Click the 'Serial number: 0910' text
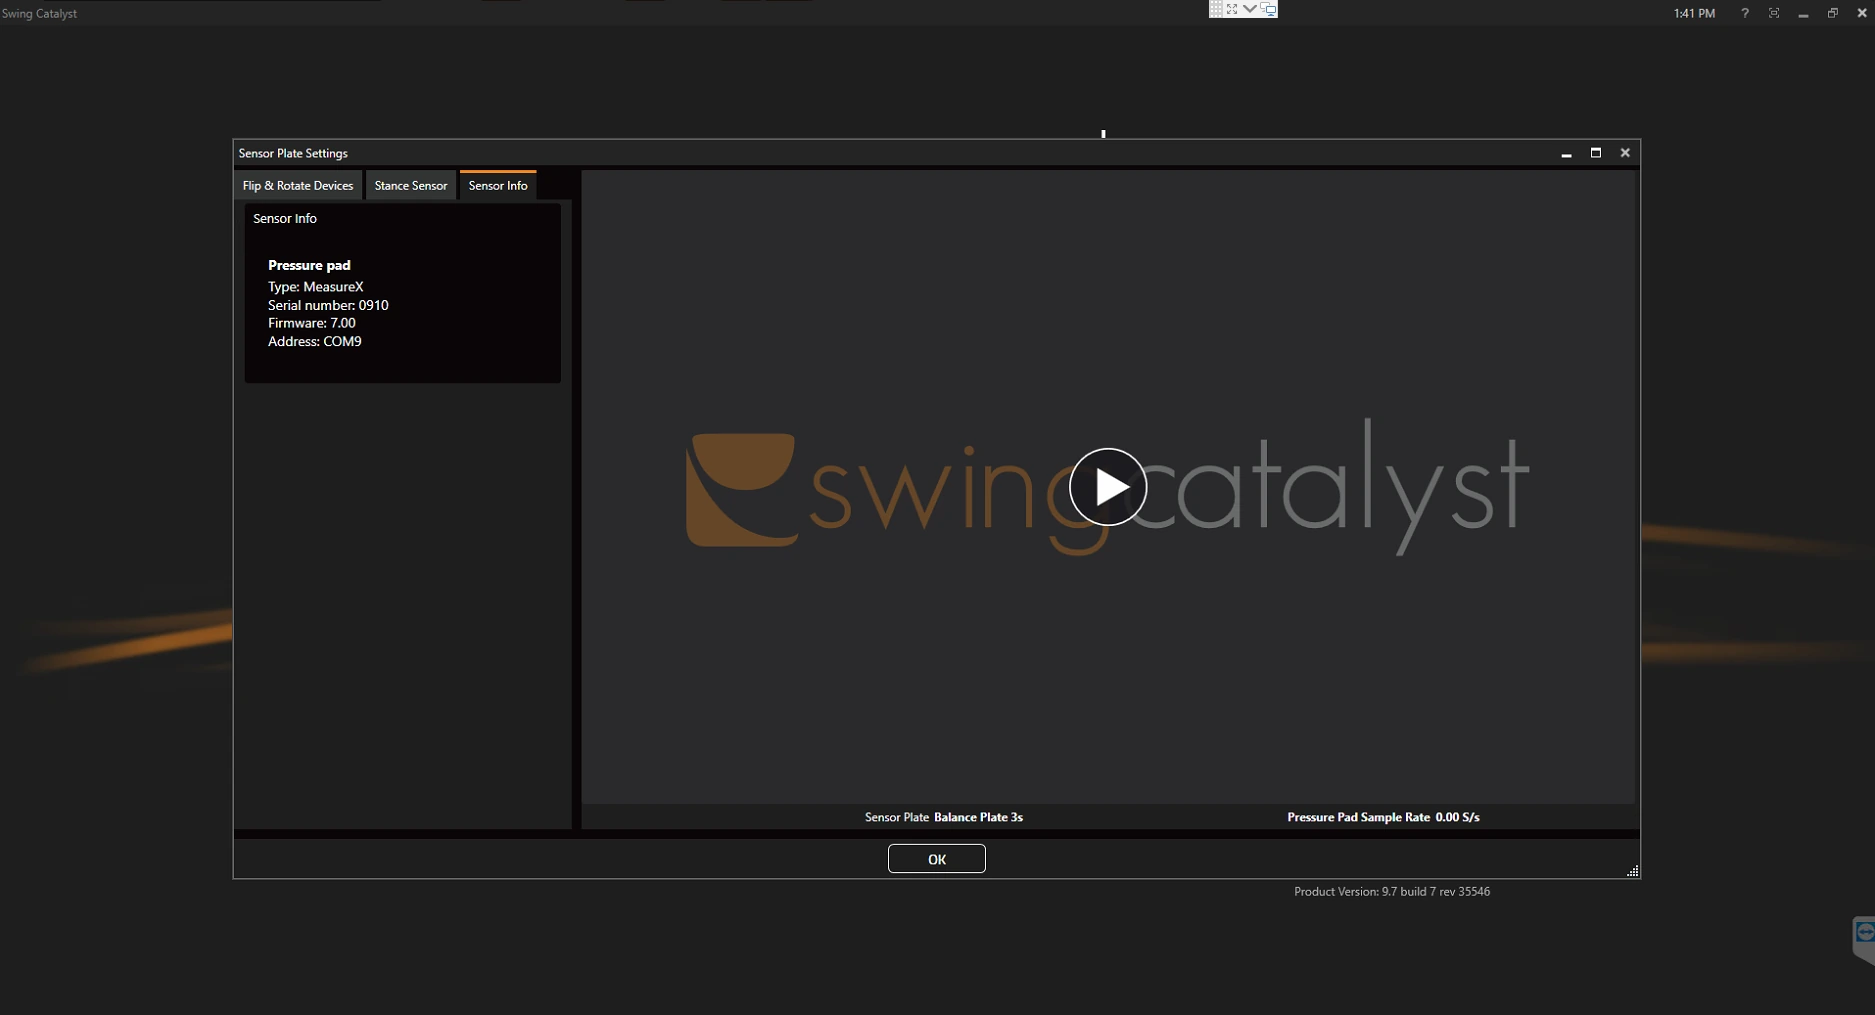Viewport: 1875px width, 1015px height. (x=328, y=305)
